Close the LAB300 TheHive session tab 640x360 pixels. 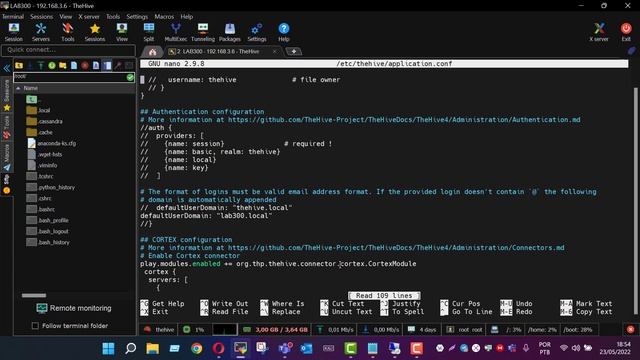(275, 51)
